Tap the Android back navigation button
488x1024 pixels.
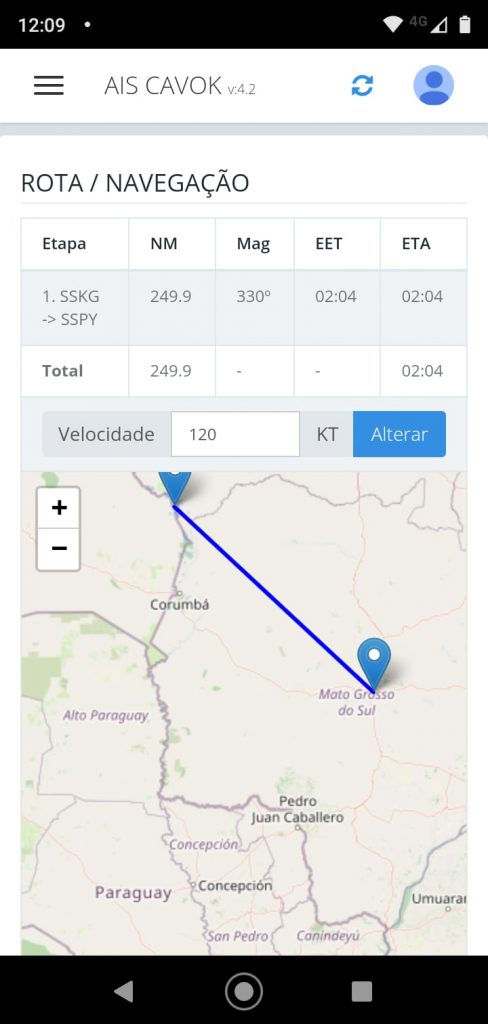pyautogui.click(x=123, y=991)
